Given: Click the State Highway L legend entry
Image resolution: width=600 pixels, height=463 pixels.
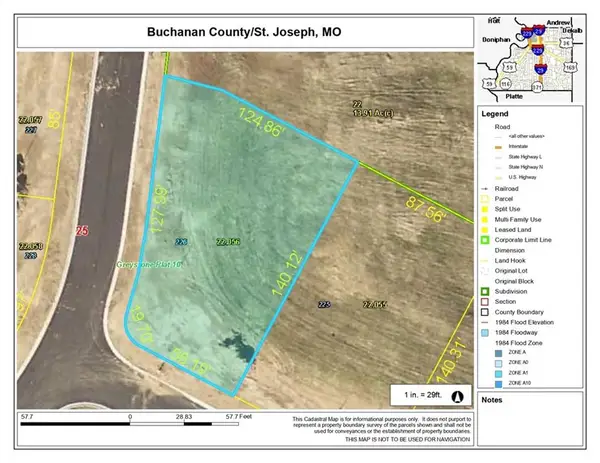Looking at the screenshot, I should click(525, 157).
